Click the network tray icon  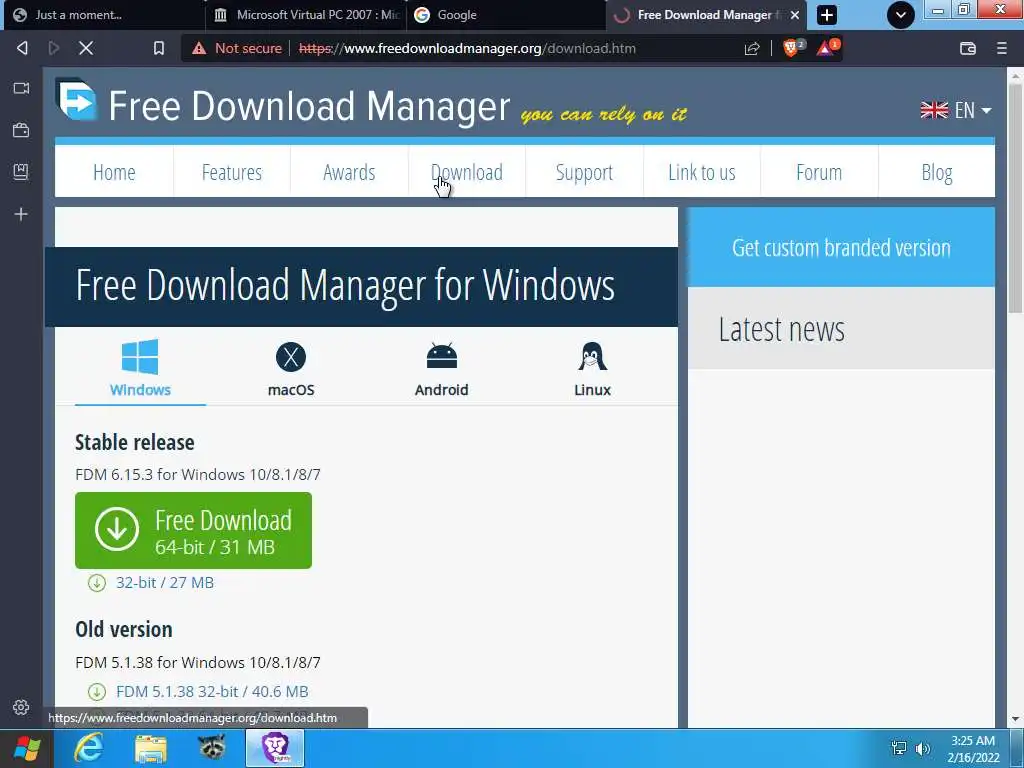pyautogui.click(x=899, y=749)
